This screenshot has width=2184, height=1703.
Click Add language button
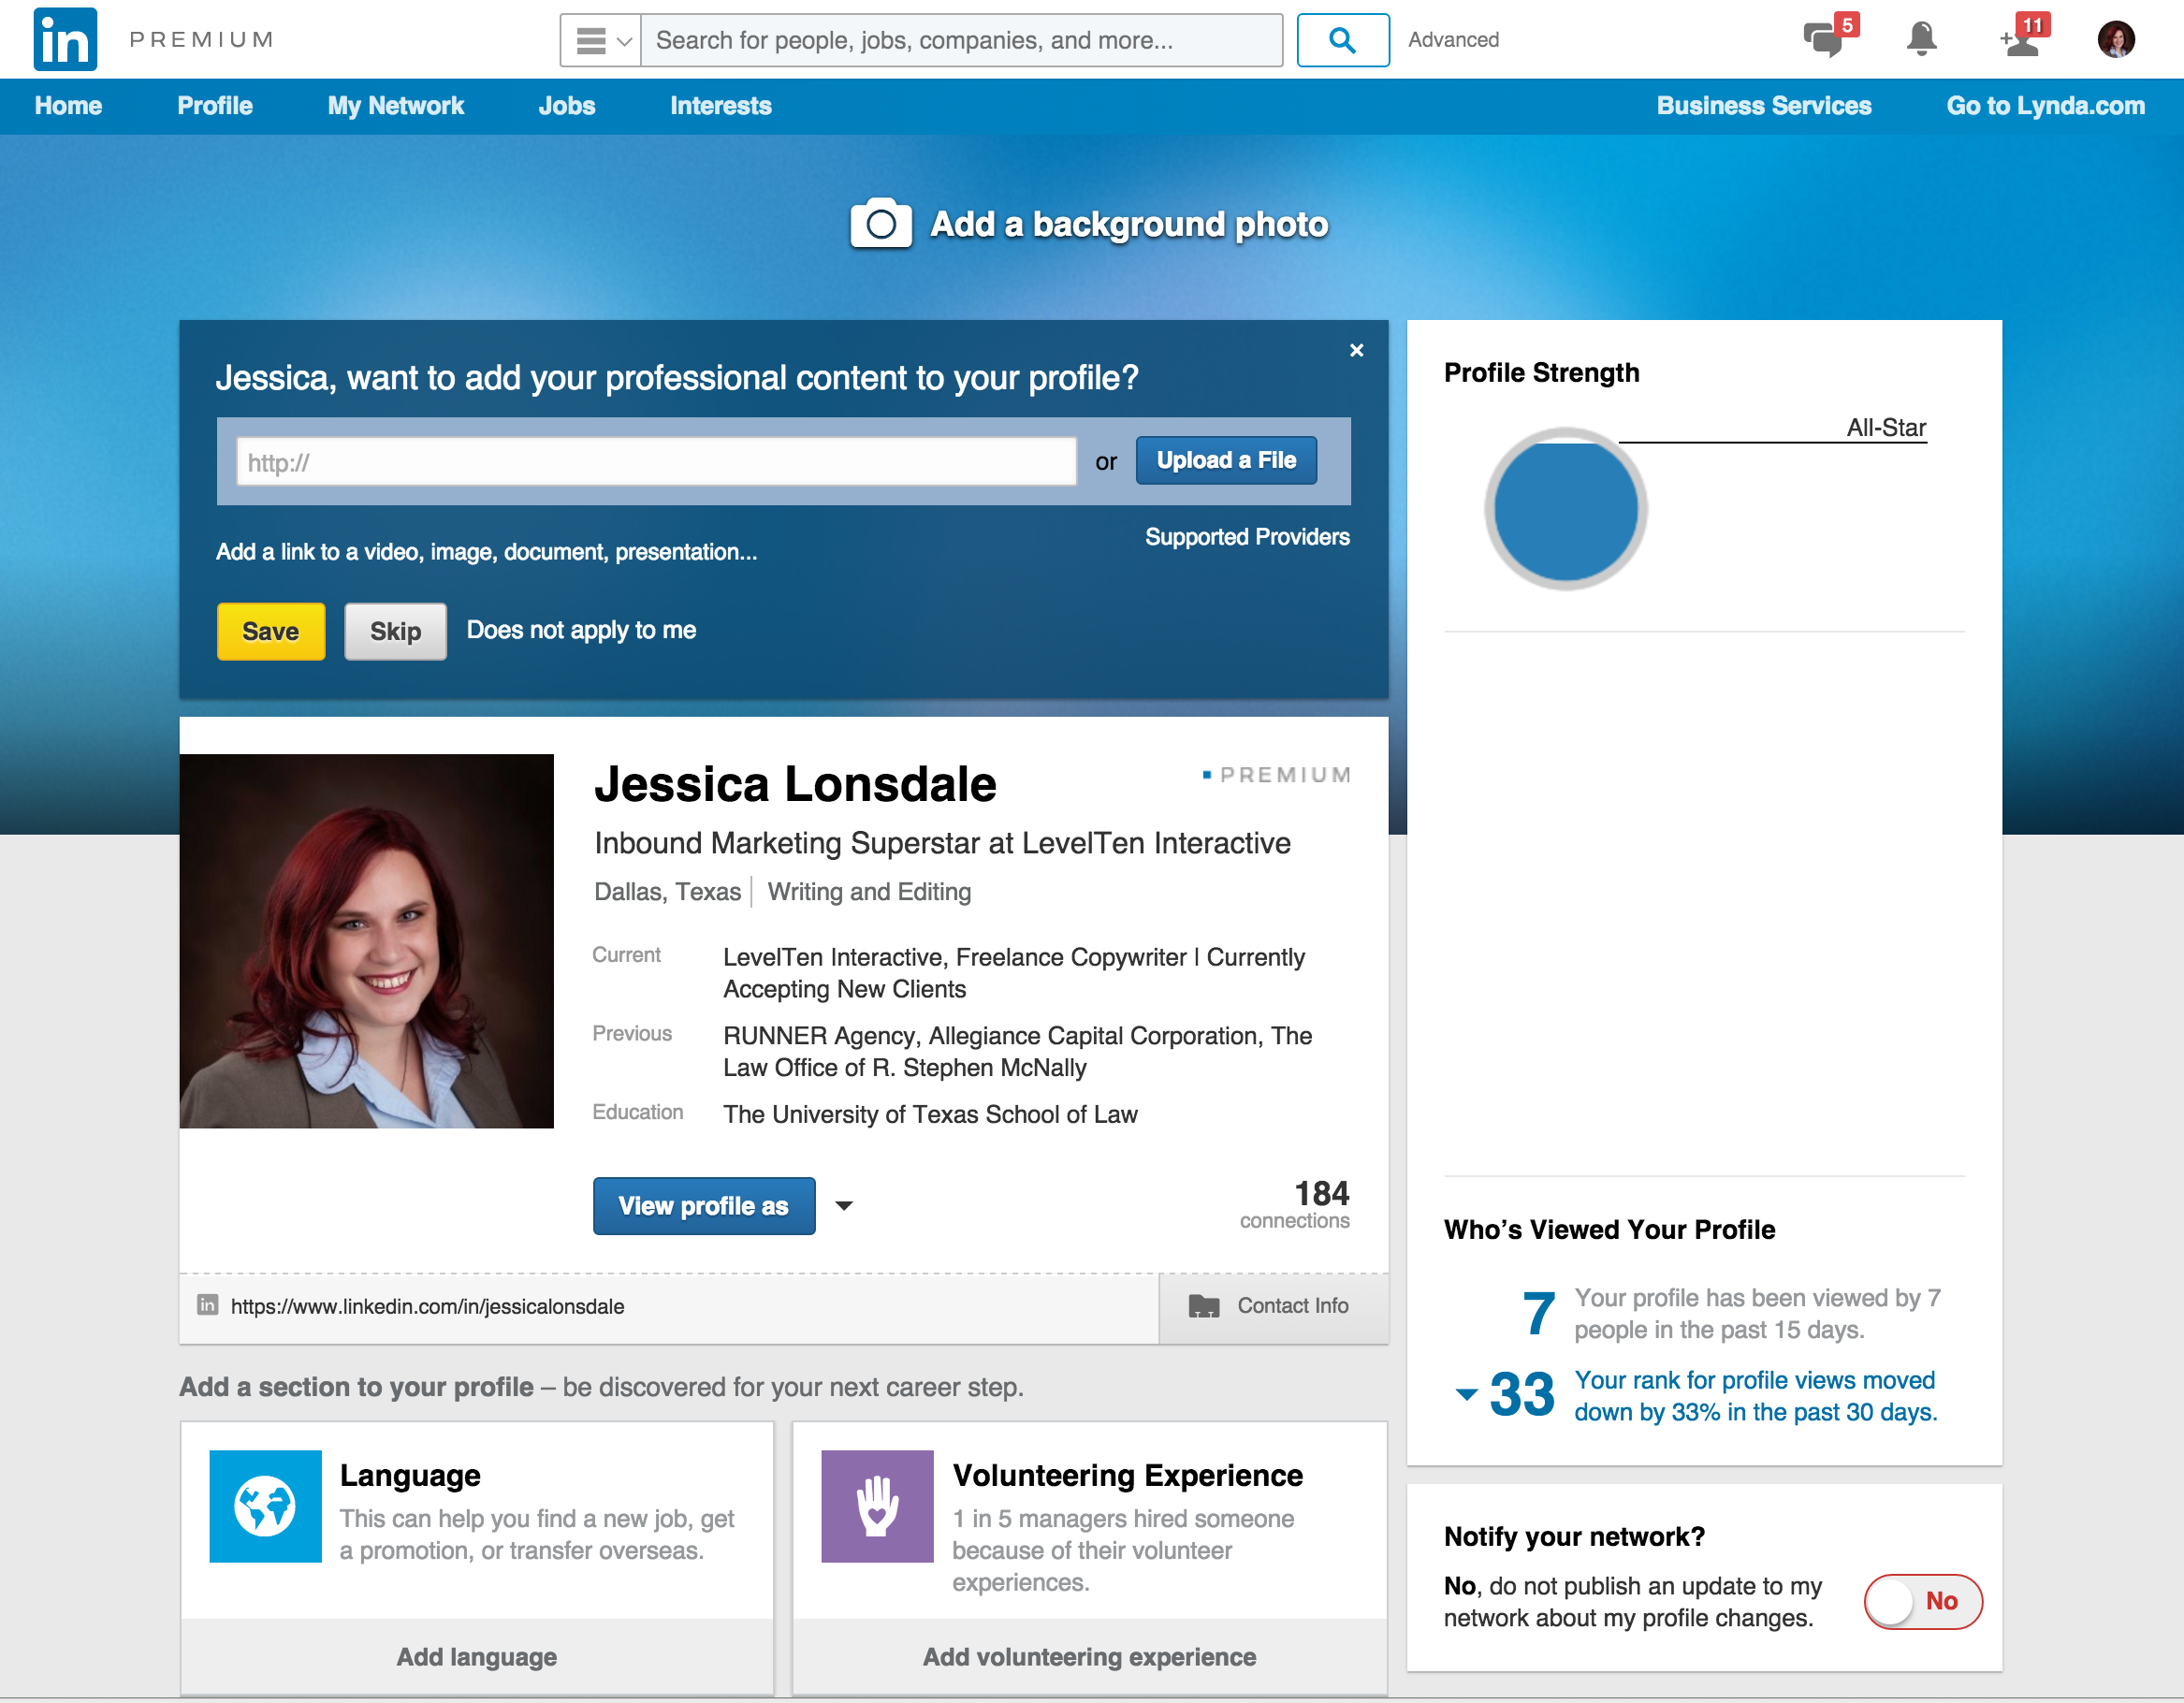476,1657
